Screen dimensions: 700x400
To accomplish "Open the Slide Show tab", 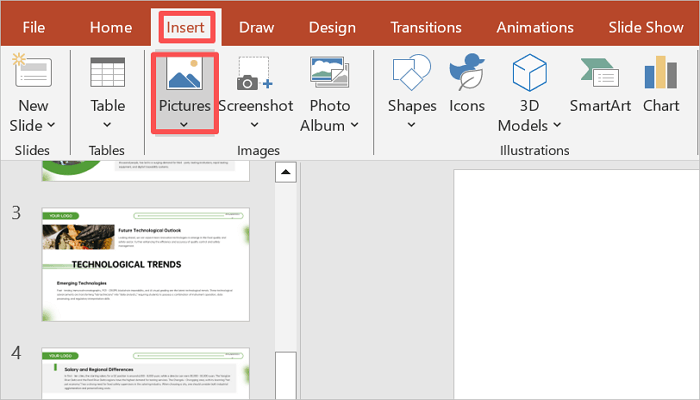I will (646, 28).
